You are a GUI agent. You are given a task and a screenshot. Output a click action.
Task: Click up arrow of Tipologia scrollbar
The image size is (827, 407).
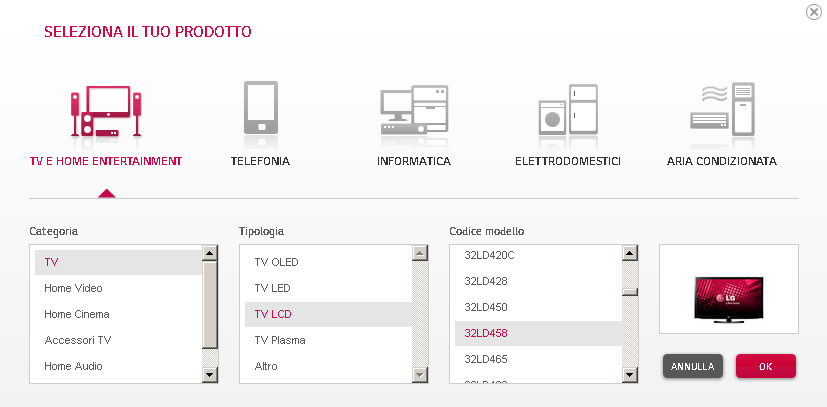[x=420, y=253]
